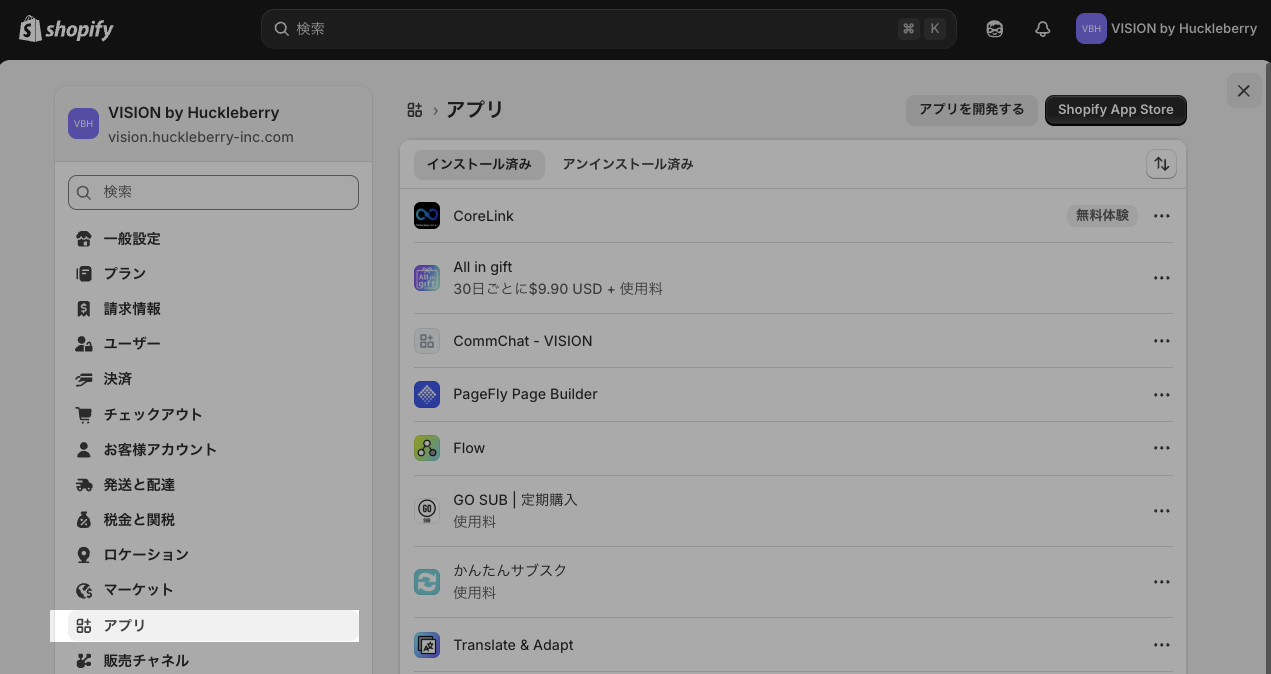Open Translate & Adapt app
Viewport: 1271px width, 674px height.
793,645
